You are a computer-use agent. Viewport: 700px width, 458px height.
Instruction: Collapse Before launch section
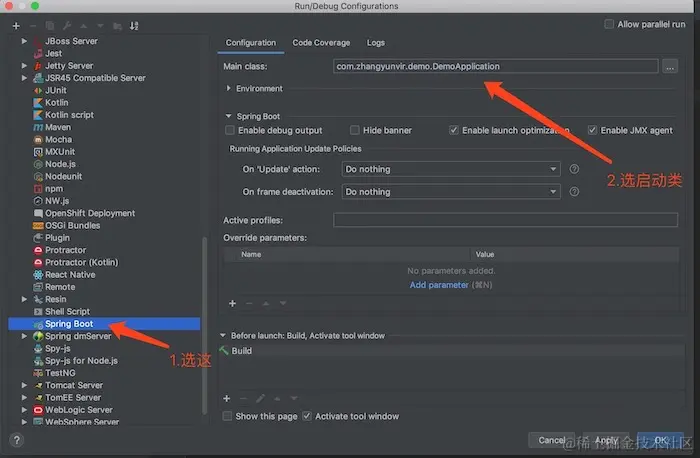point(223,336)
